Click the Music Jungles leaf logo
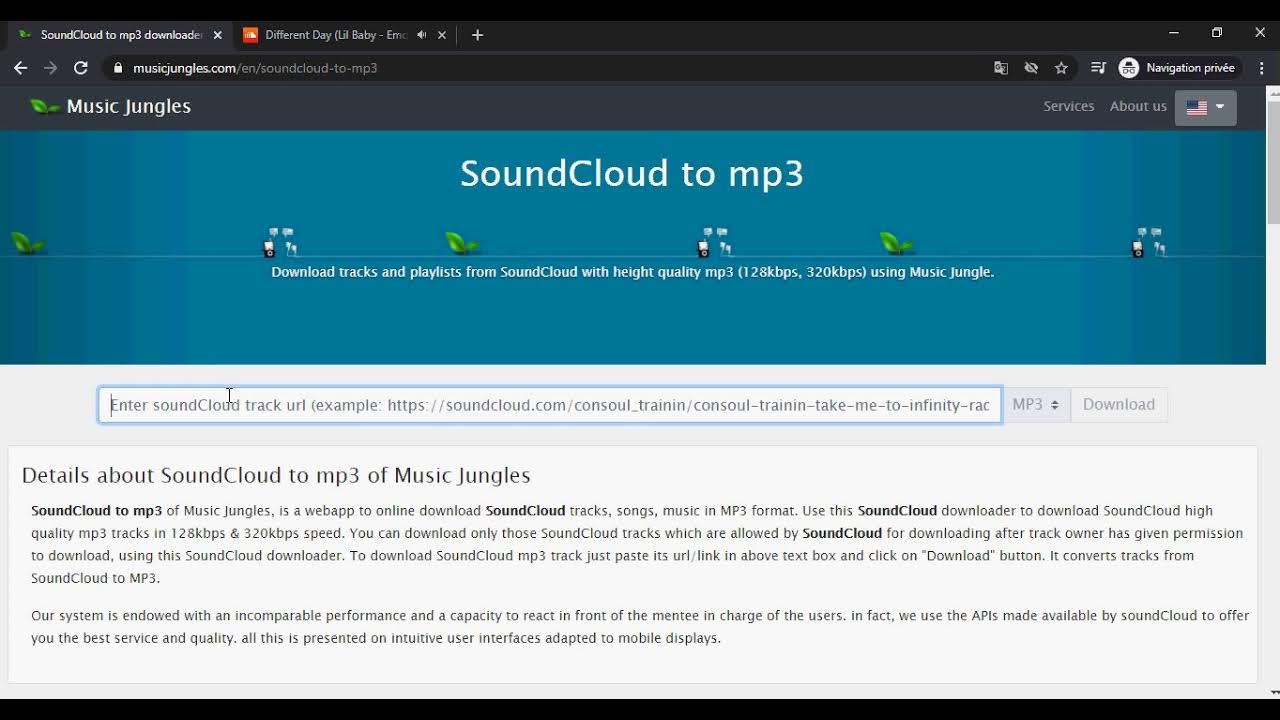 click(45, 105)
